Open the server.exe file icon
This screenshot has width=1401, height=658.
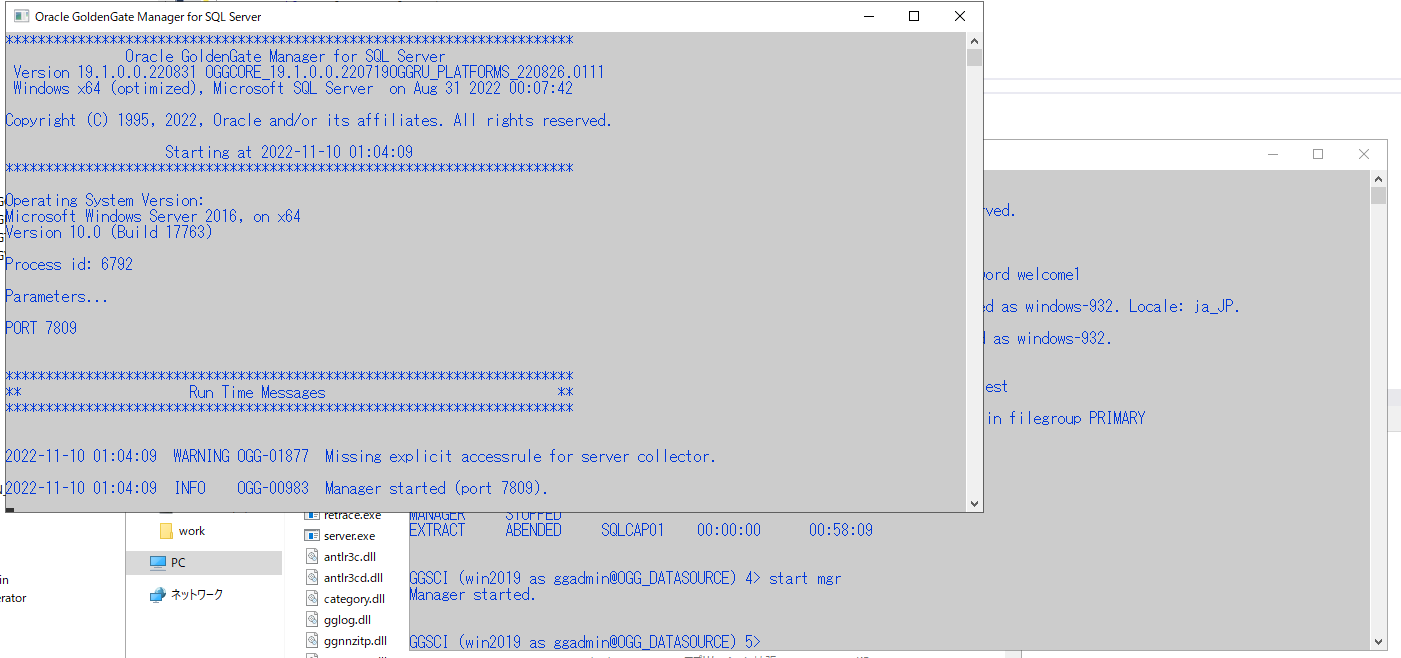pos(312,536)
